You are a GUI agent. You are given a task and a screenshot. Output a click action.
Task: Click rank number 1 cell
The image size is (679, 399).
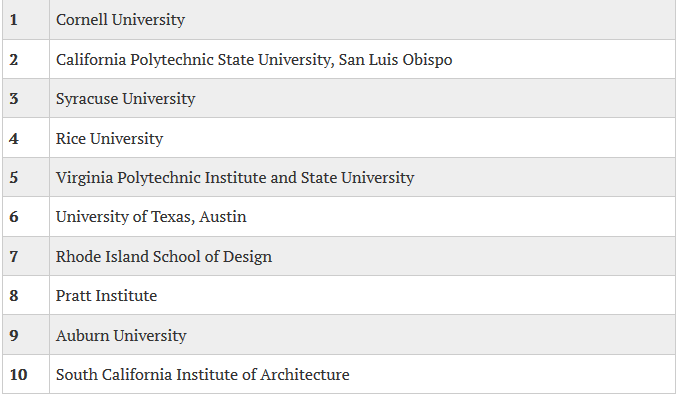[26, 19]
